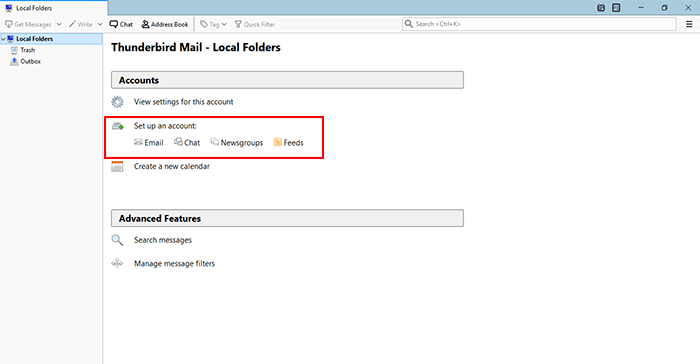This screenshot has width=700, height=364.
Task: Open the Write dropdown arrow
Action: tap(100, 24)
